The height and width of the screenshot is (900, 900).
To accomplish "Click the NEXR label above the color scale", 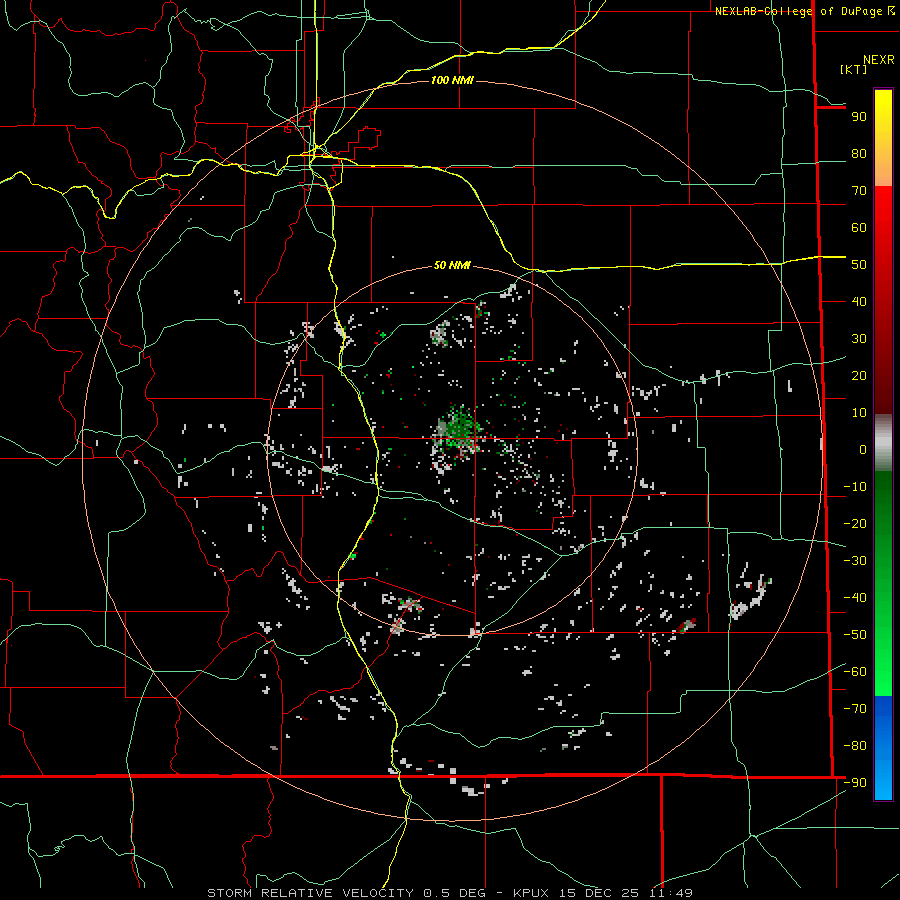I will point(878,60).
